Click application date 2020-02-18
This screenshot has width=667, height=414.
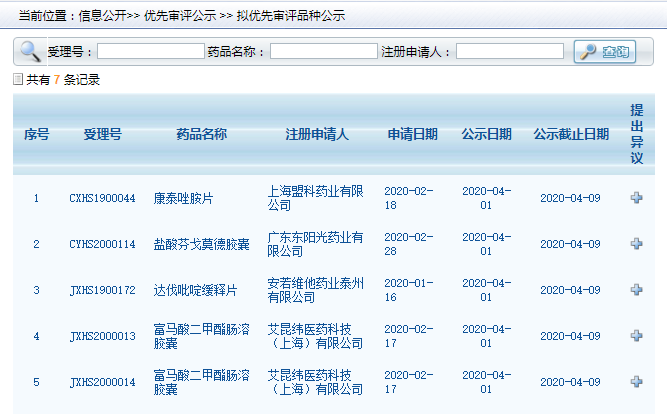pos(409,198)
